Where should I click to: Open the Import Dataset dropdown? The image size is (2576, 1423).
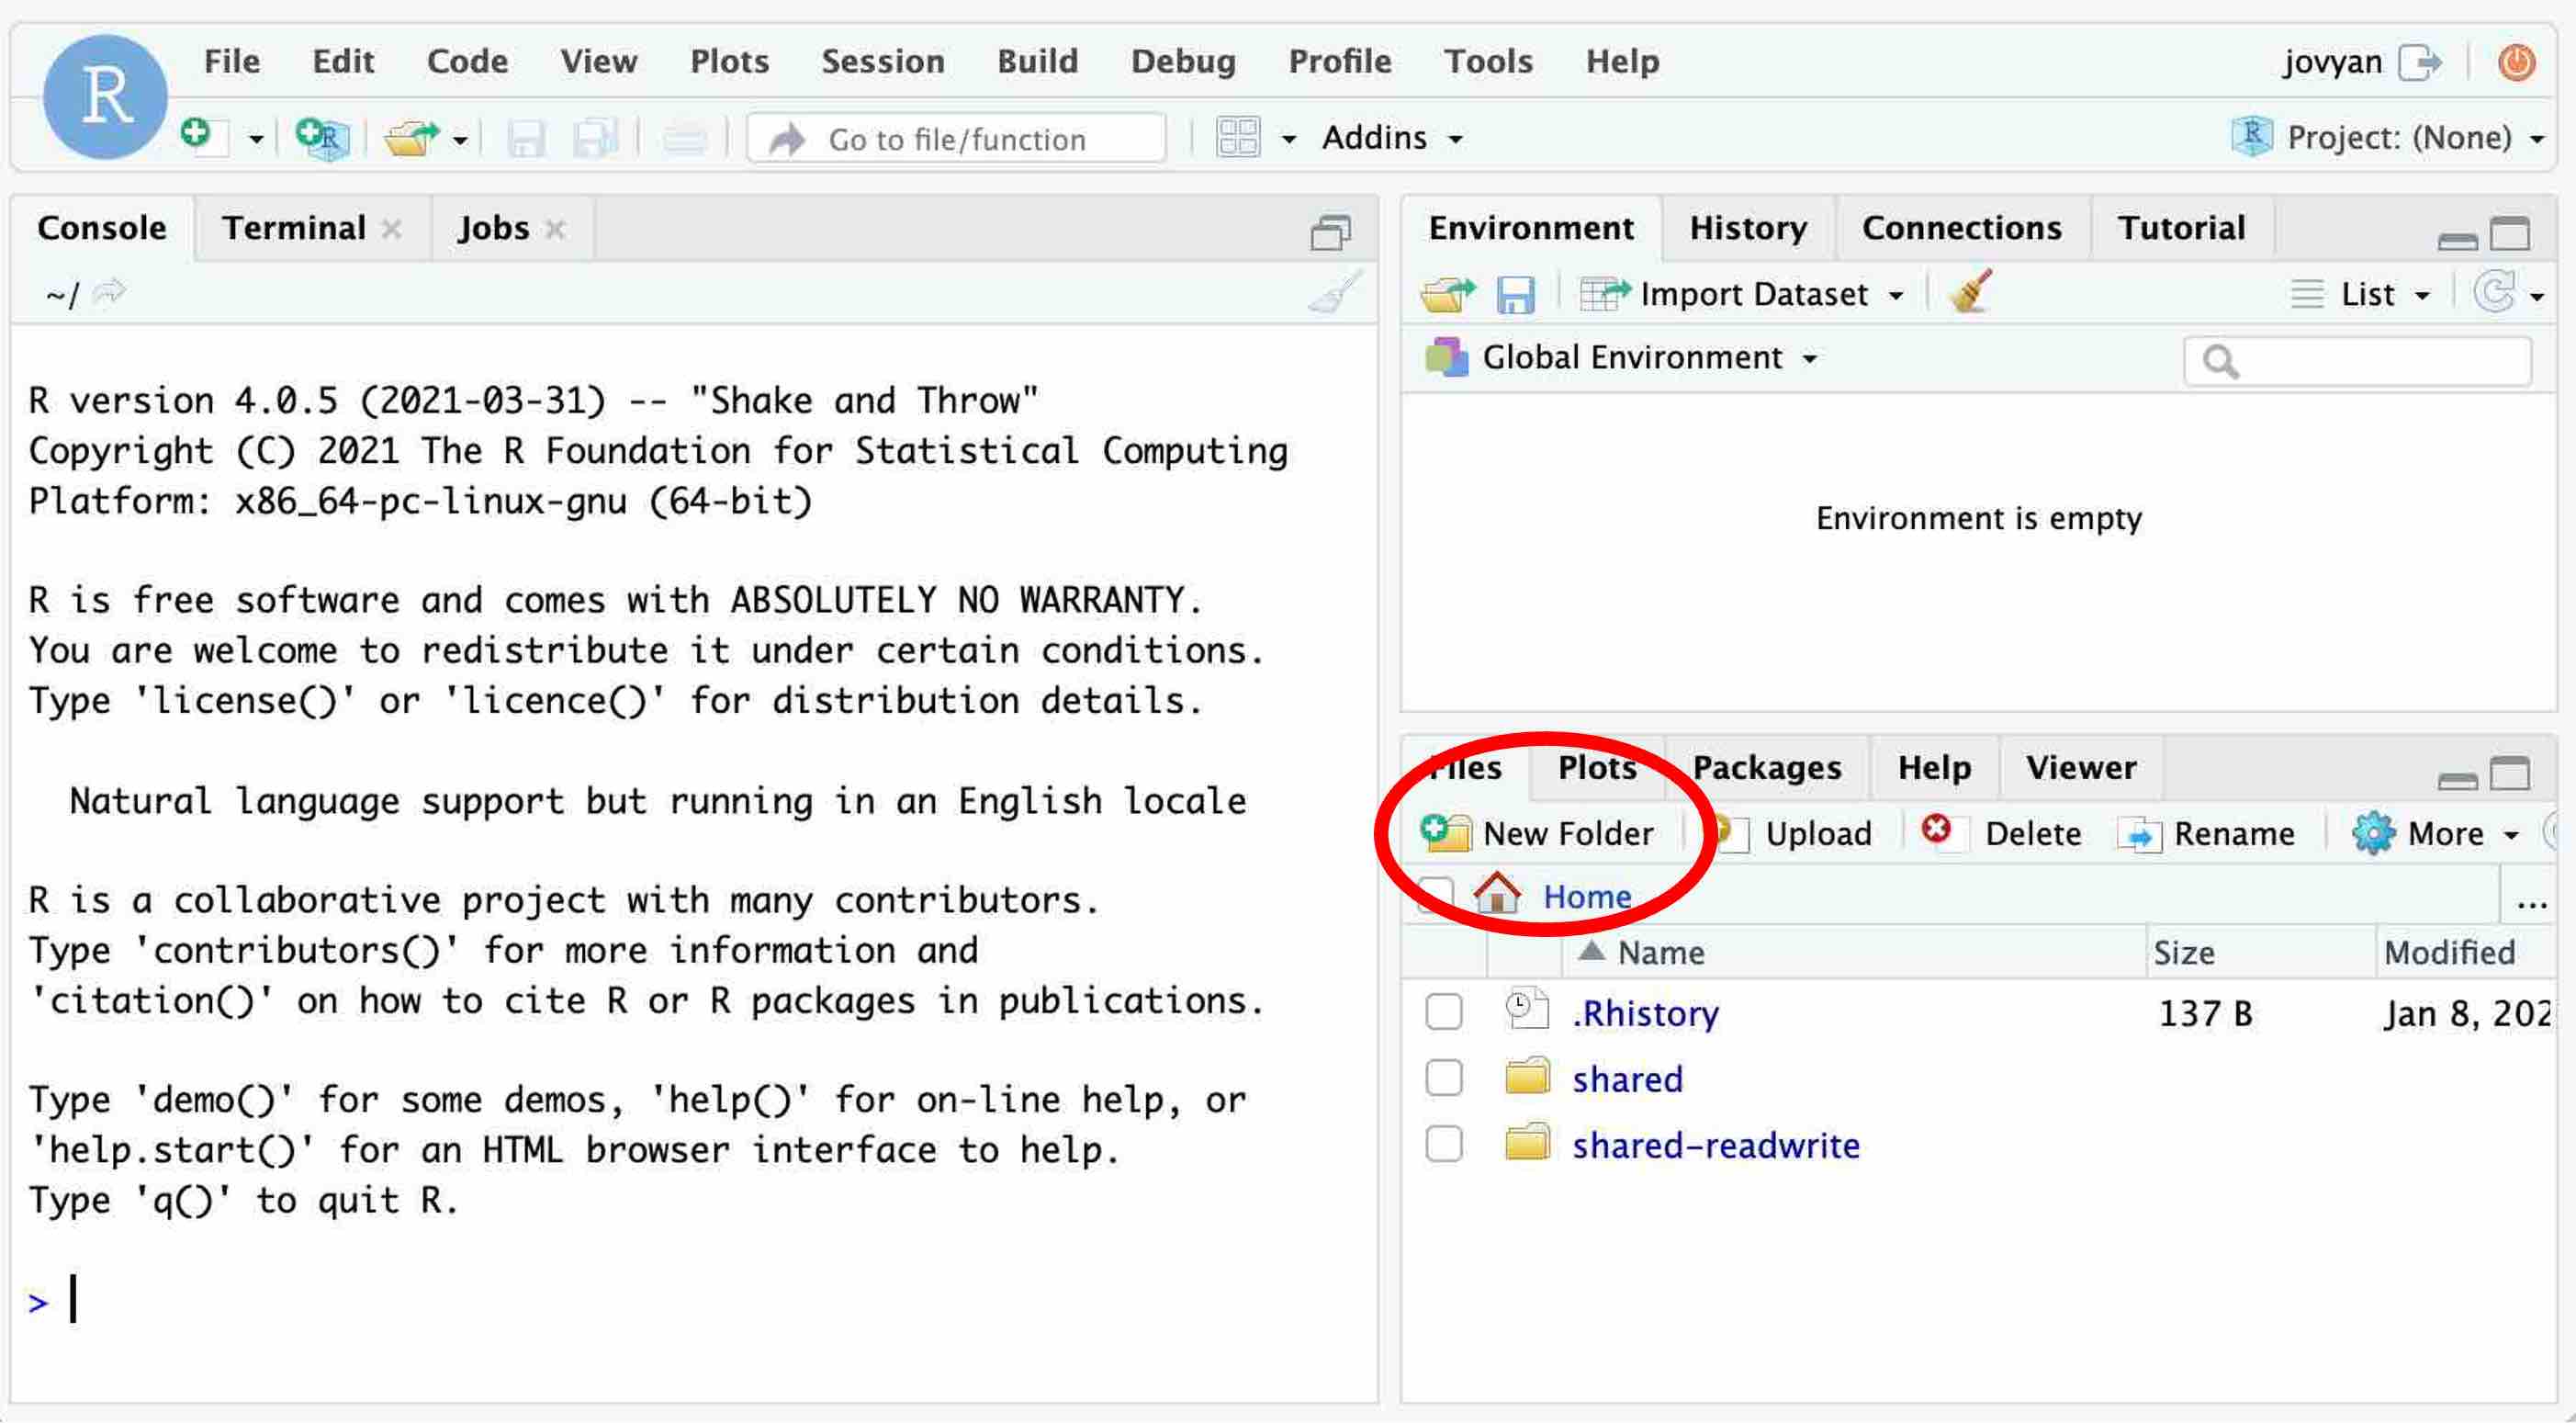tap(1742, 294)
